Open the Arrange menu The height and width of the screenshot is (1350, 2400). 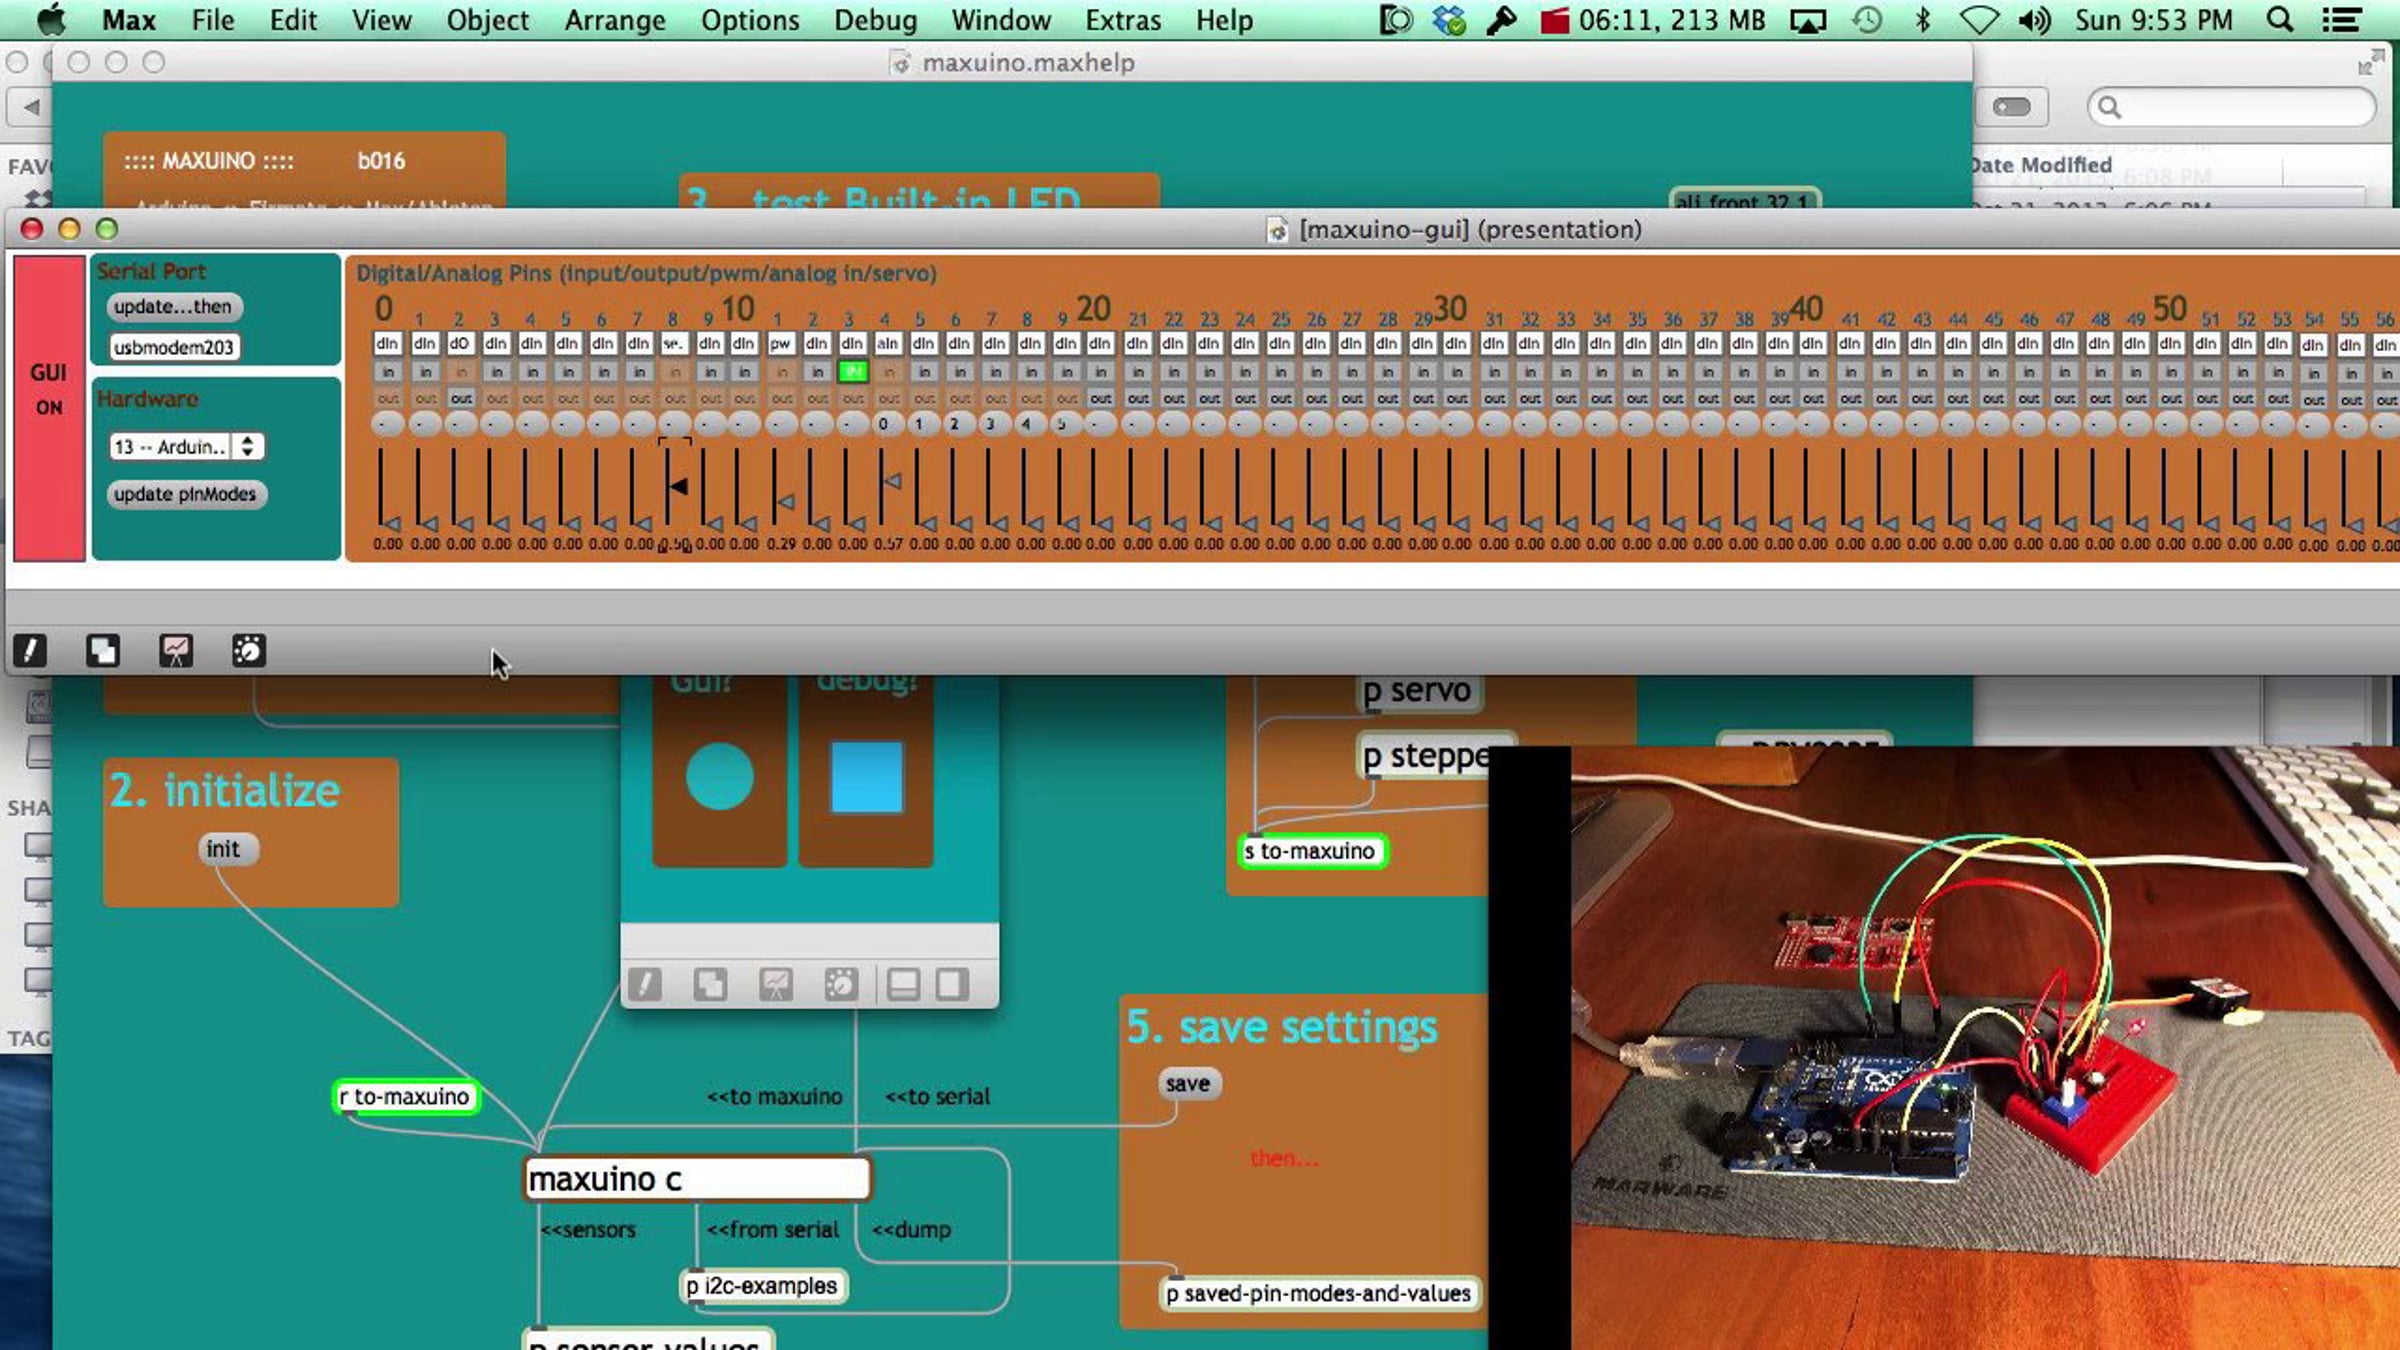tap(614, 20)
